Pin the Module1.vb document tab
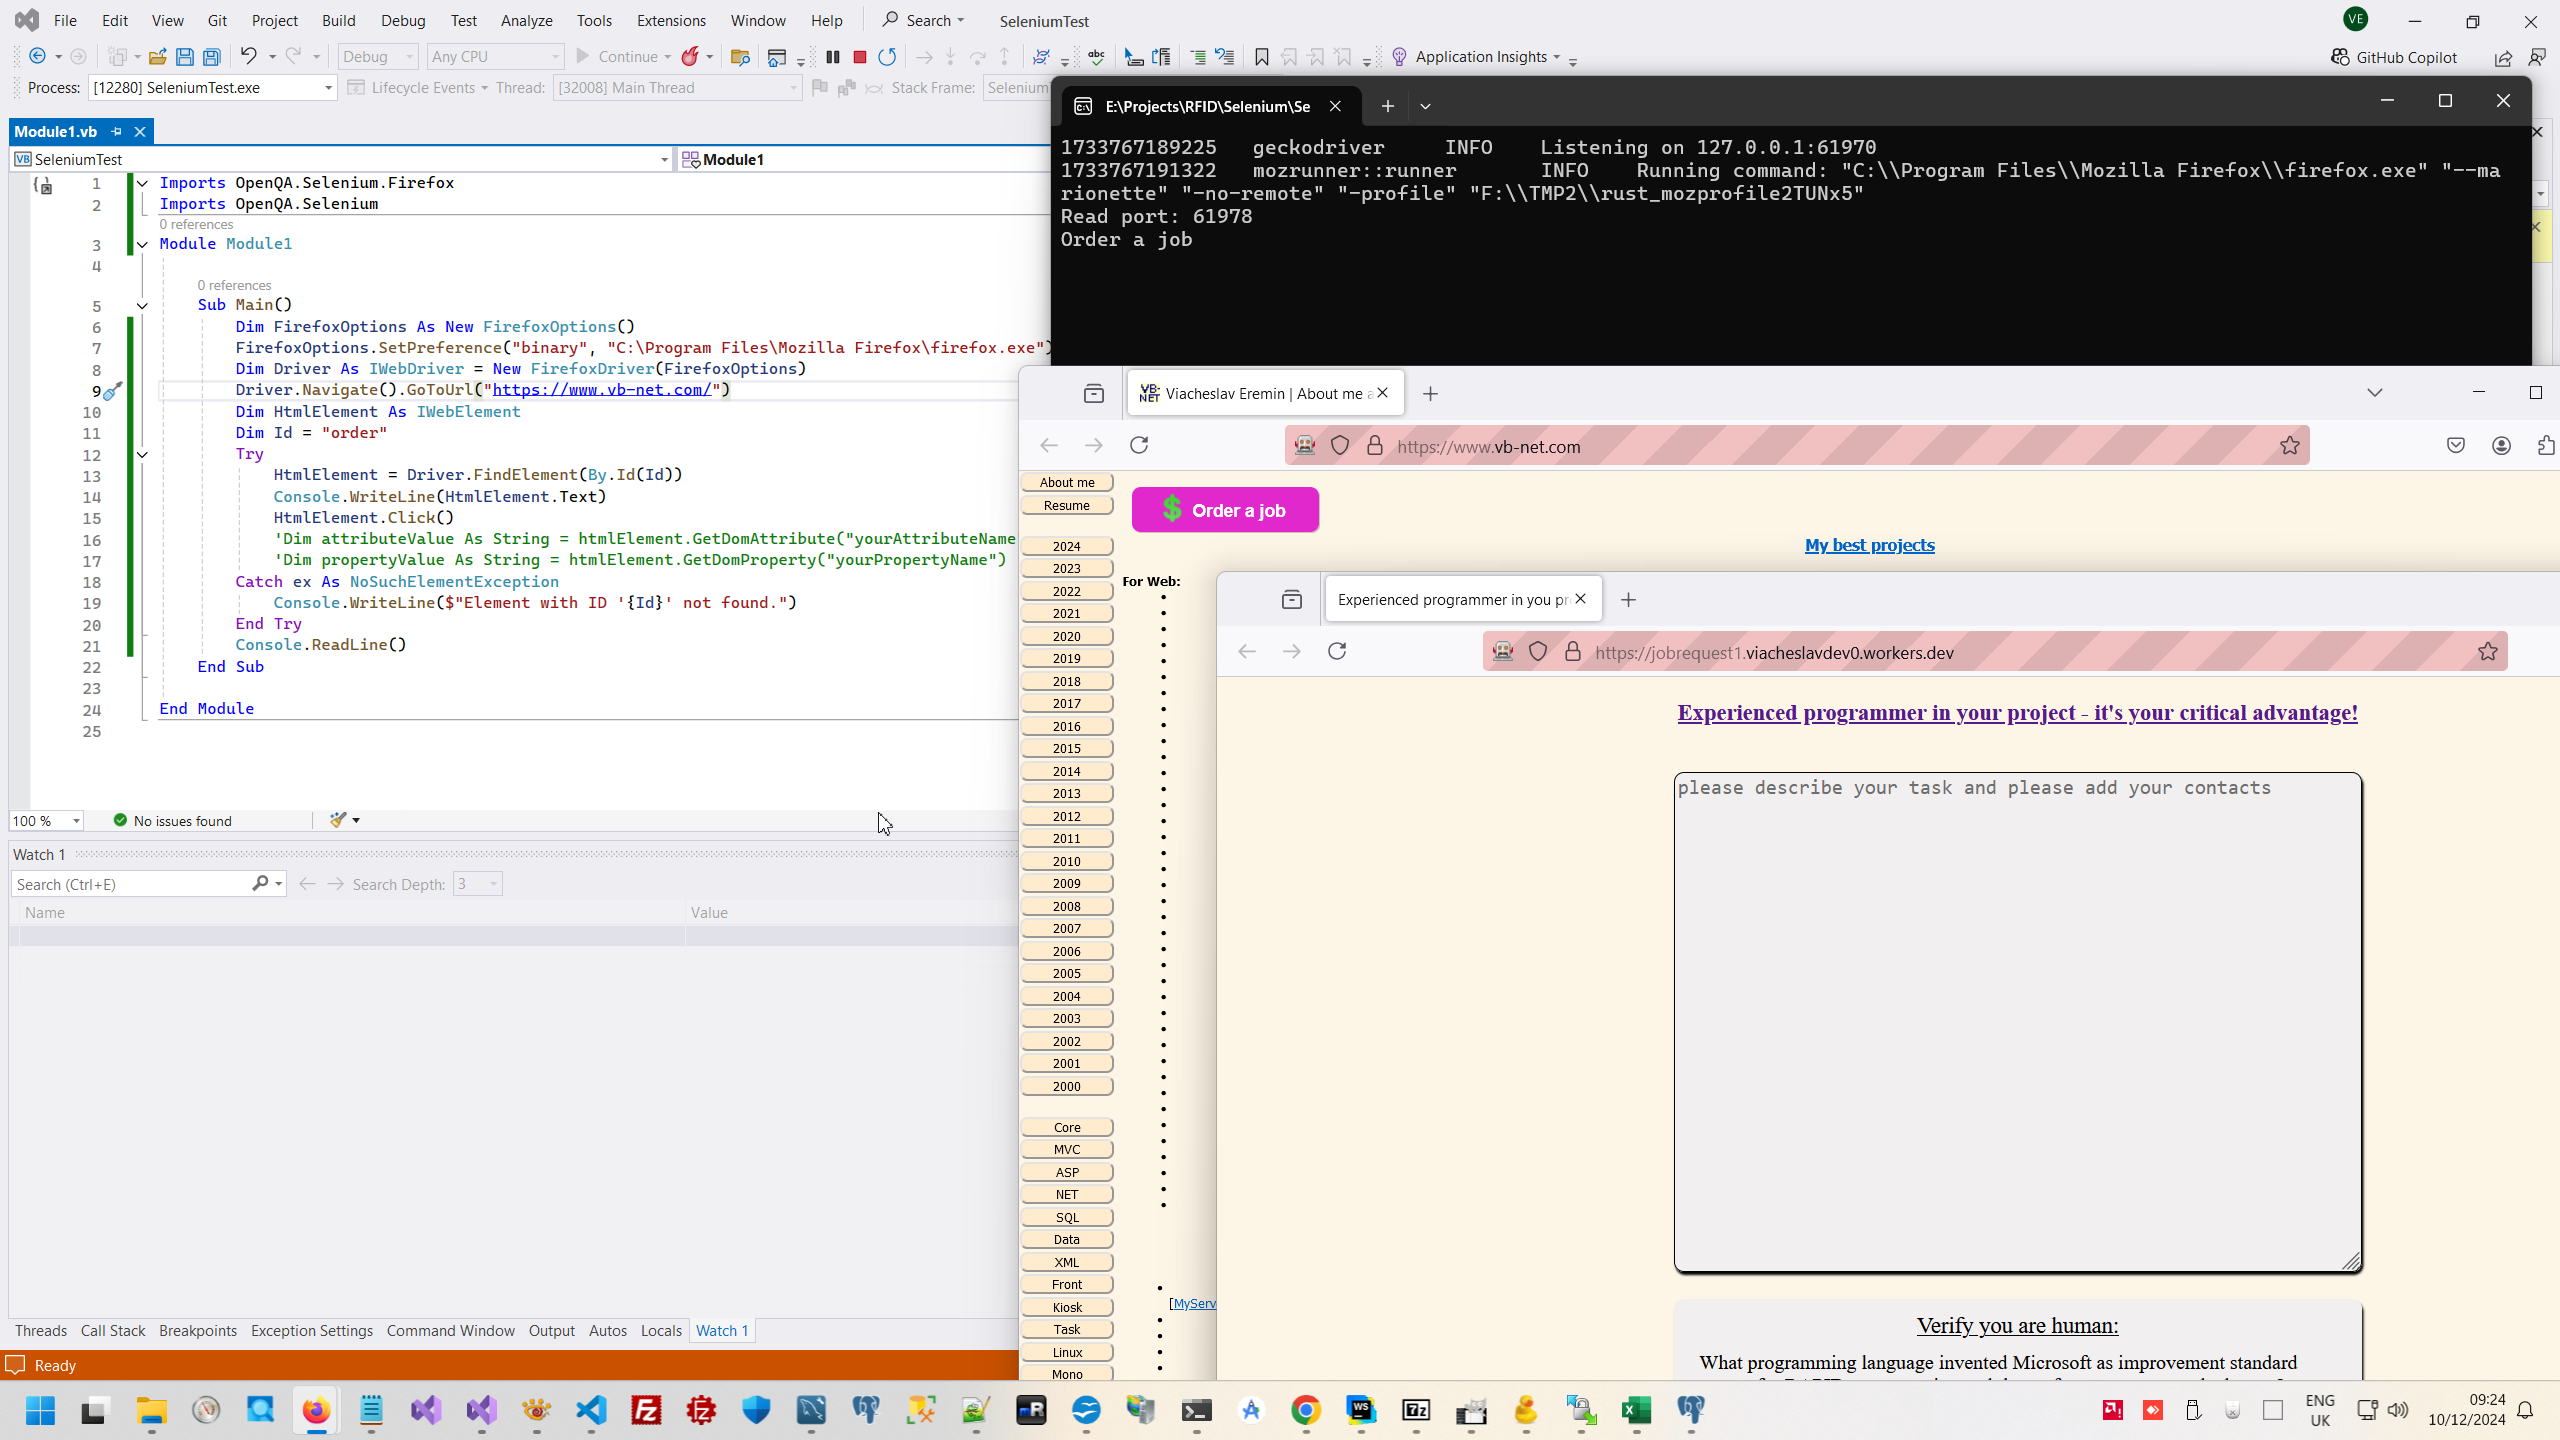 click(117, 131)
